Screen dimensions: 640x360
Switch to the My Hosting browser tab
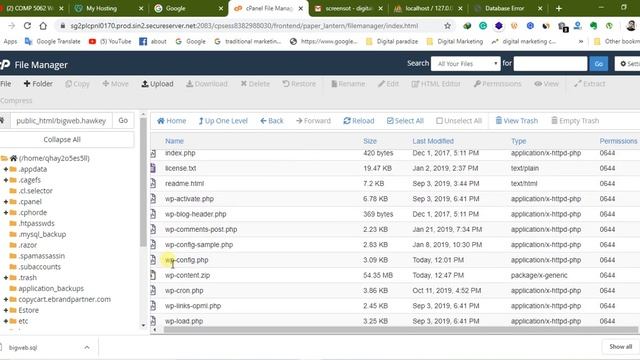pos(109,8)
